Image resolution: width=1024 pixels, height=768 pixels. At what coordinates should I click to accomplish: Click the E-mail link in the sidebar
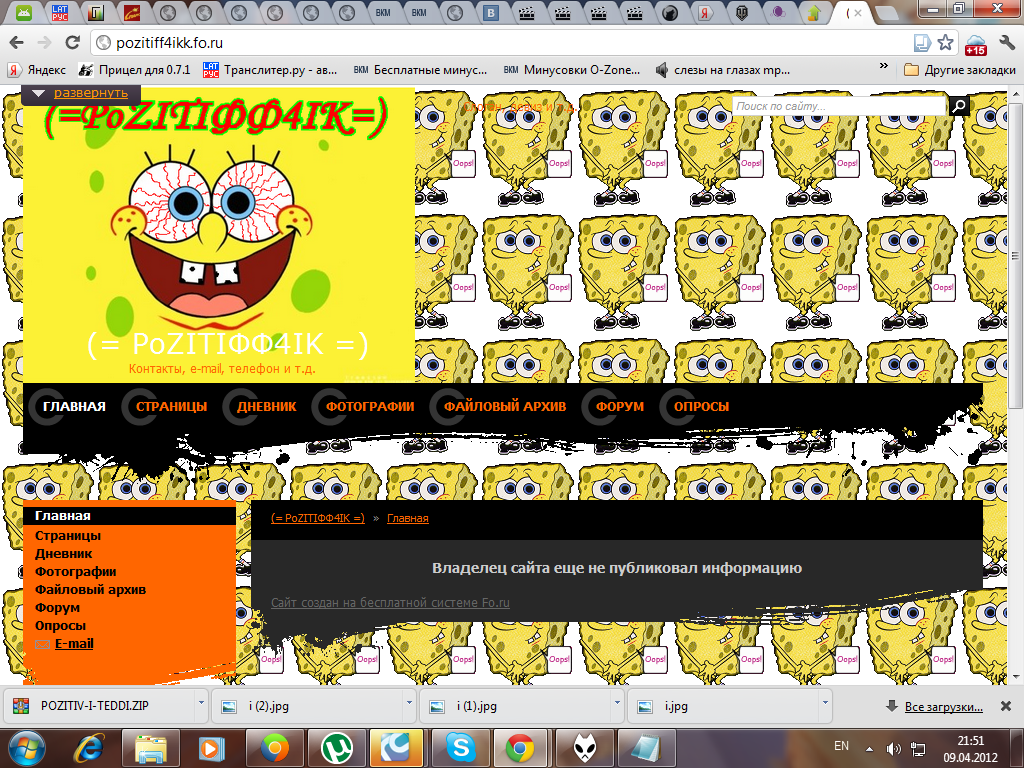click(74, 644)
